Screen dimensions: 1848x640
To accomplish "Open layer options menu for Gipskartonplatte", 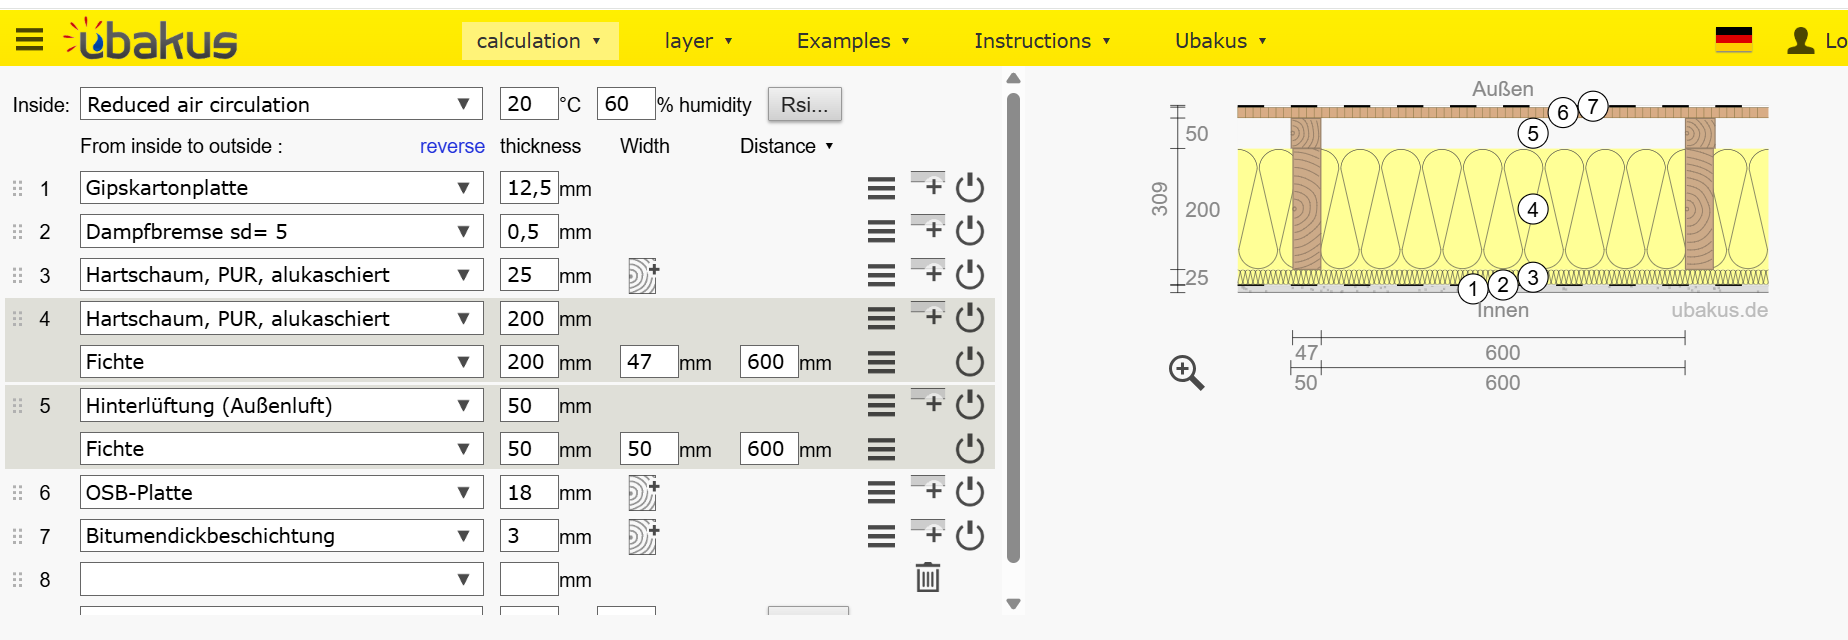I will click(x=880, y=188).
